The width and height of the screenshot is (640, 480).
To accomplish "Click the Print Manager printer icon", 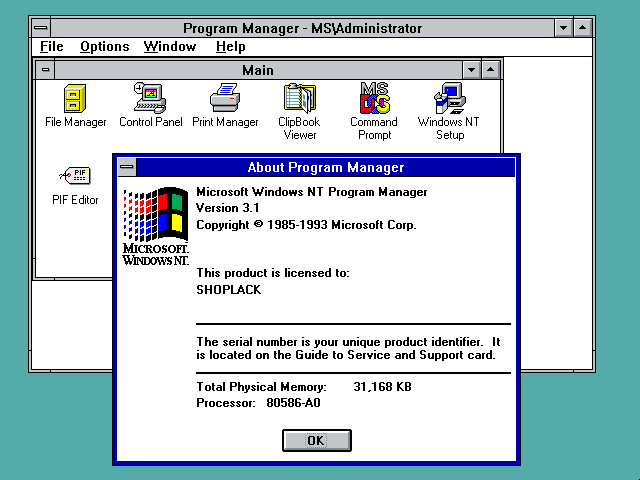I will point(225,97).
